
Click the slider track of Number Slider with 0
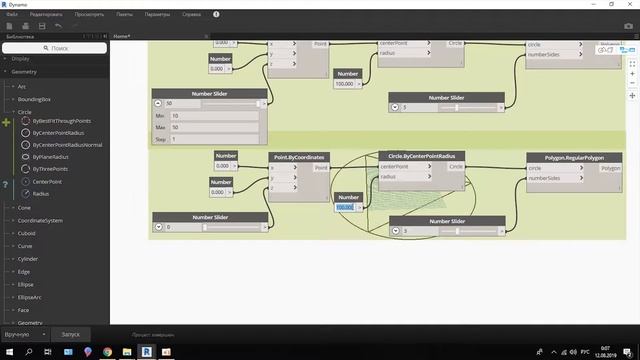tap(231, 227)
